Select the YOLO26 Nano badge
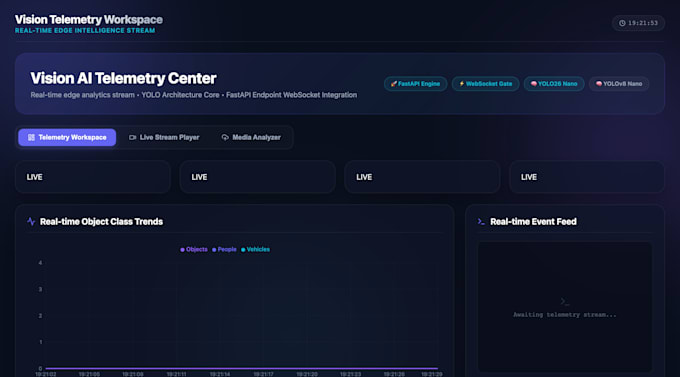This screenshot has width=680, height=377. coord(554,84)
